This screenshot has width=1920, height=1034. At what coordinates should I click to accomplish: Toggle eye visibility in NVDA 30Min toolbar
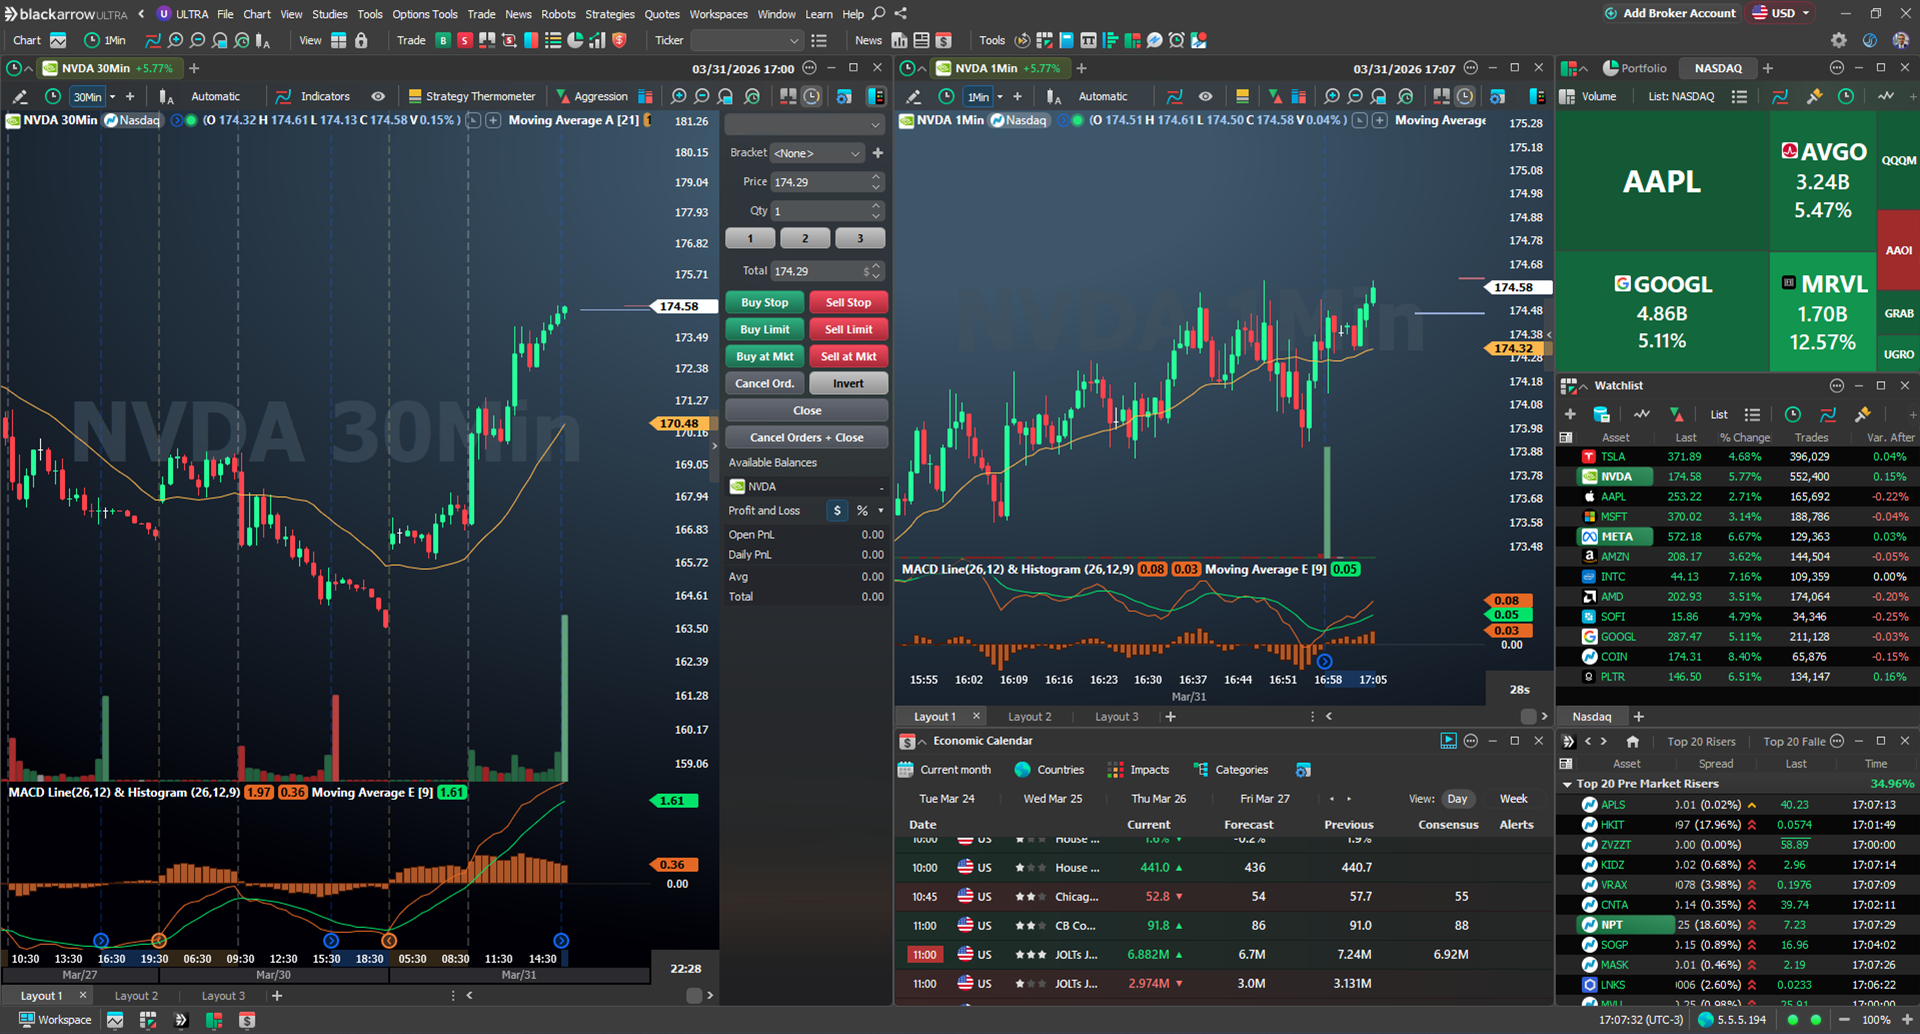pos(378,97)
